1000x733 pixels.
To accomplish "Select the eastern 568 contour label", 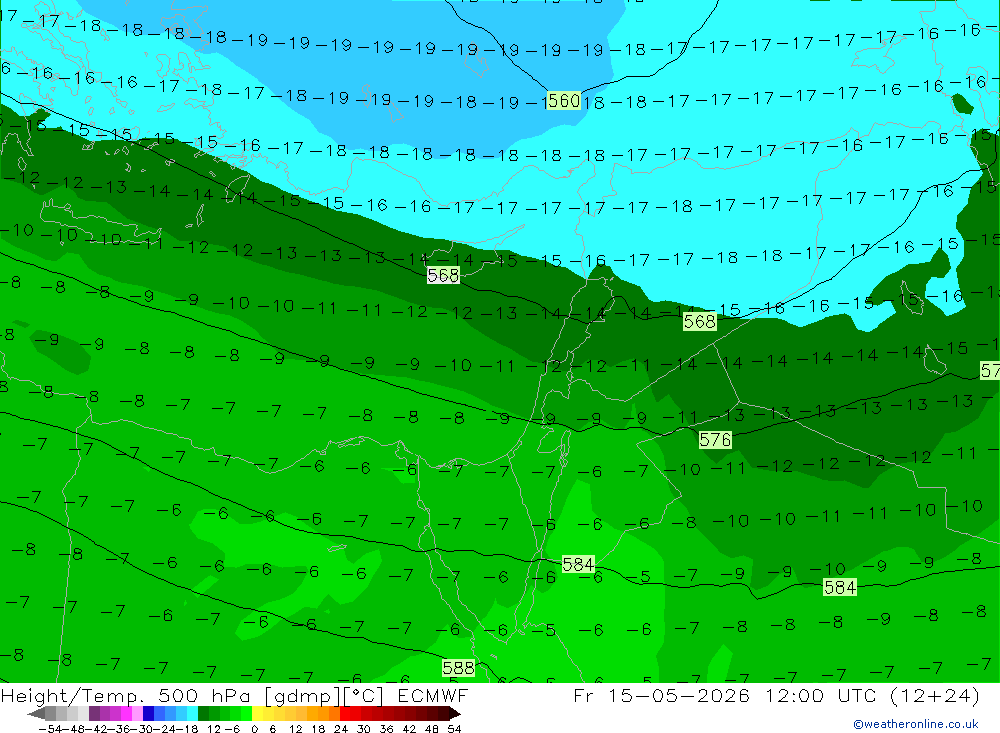I will 700,322.
